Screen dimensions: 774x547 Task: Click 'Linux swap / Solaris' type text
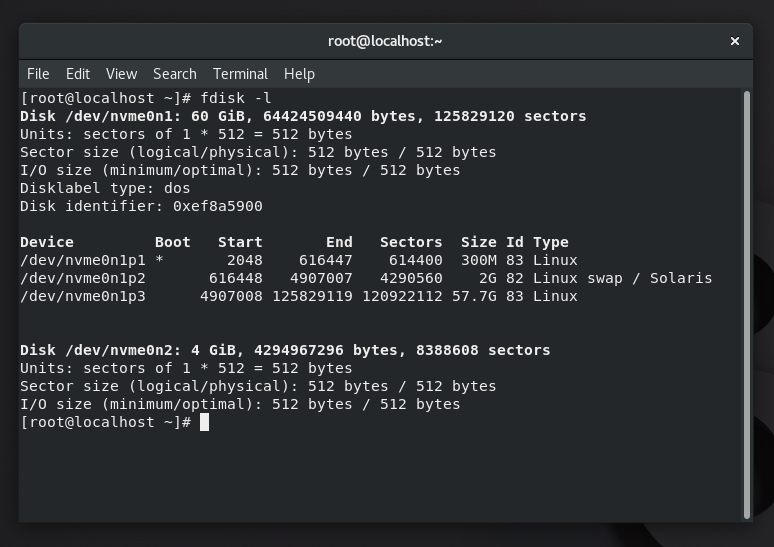pos(622,278)
